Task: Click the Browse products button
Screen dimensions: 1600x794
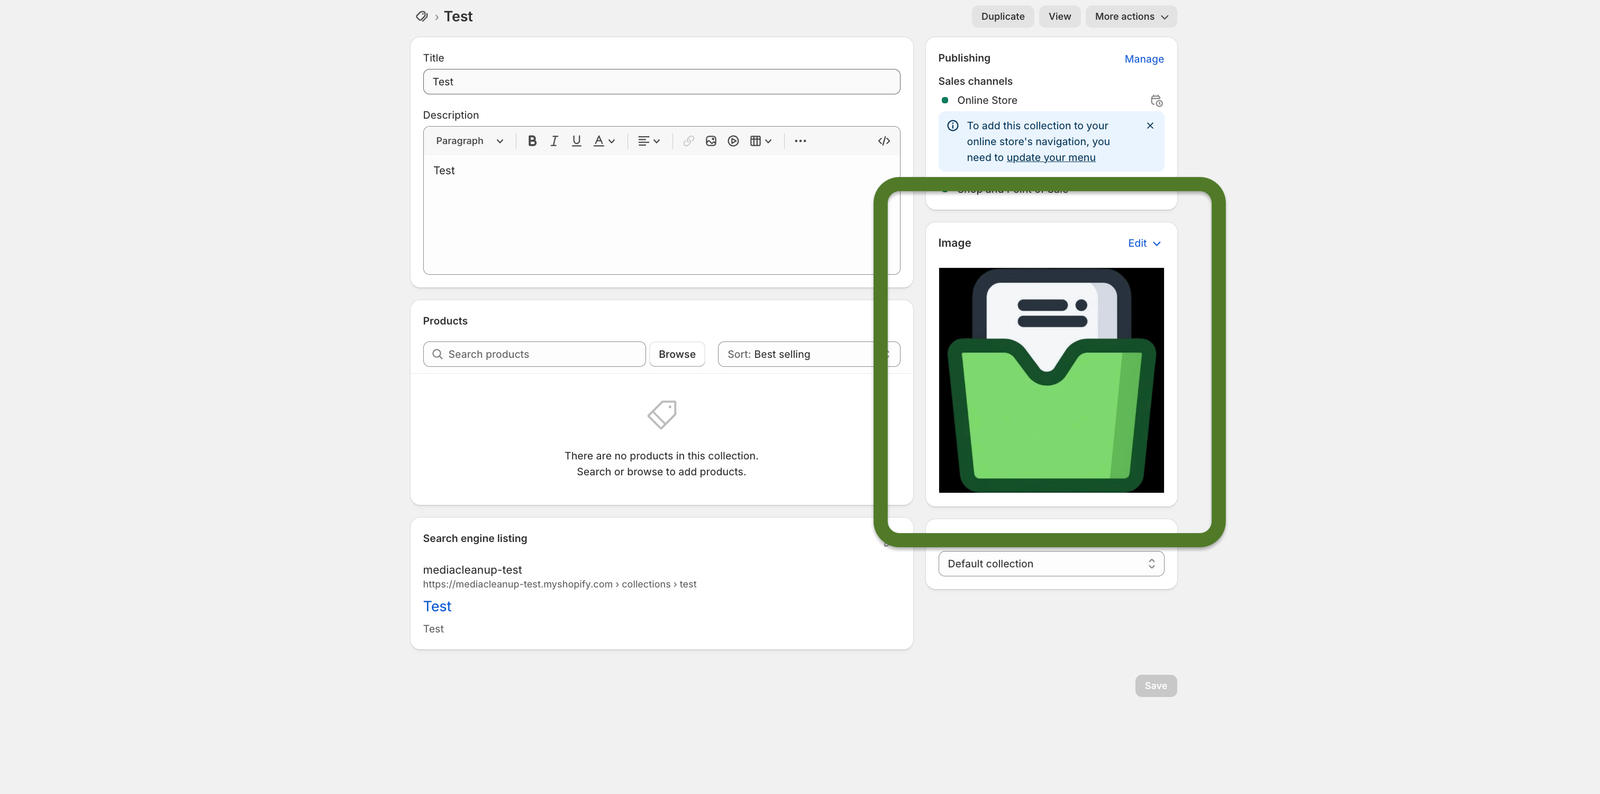Action: [x=677, y=354]
